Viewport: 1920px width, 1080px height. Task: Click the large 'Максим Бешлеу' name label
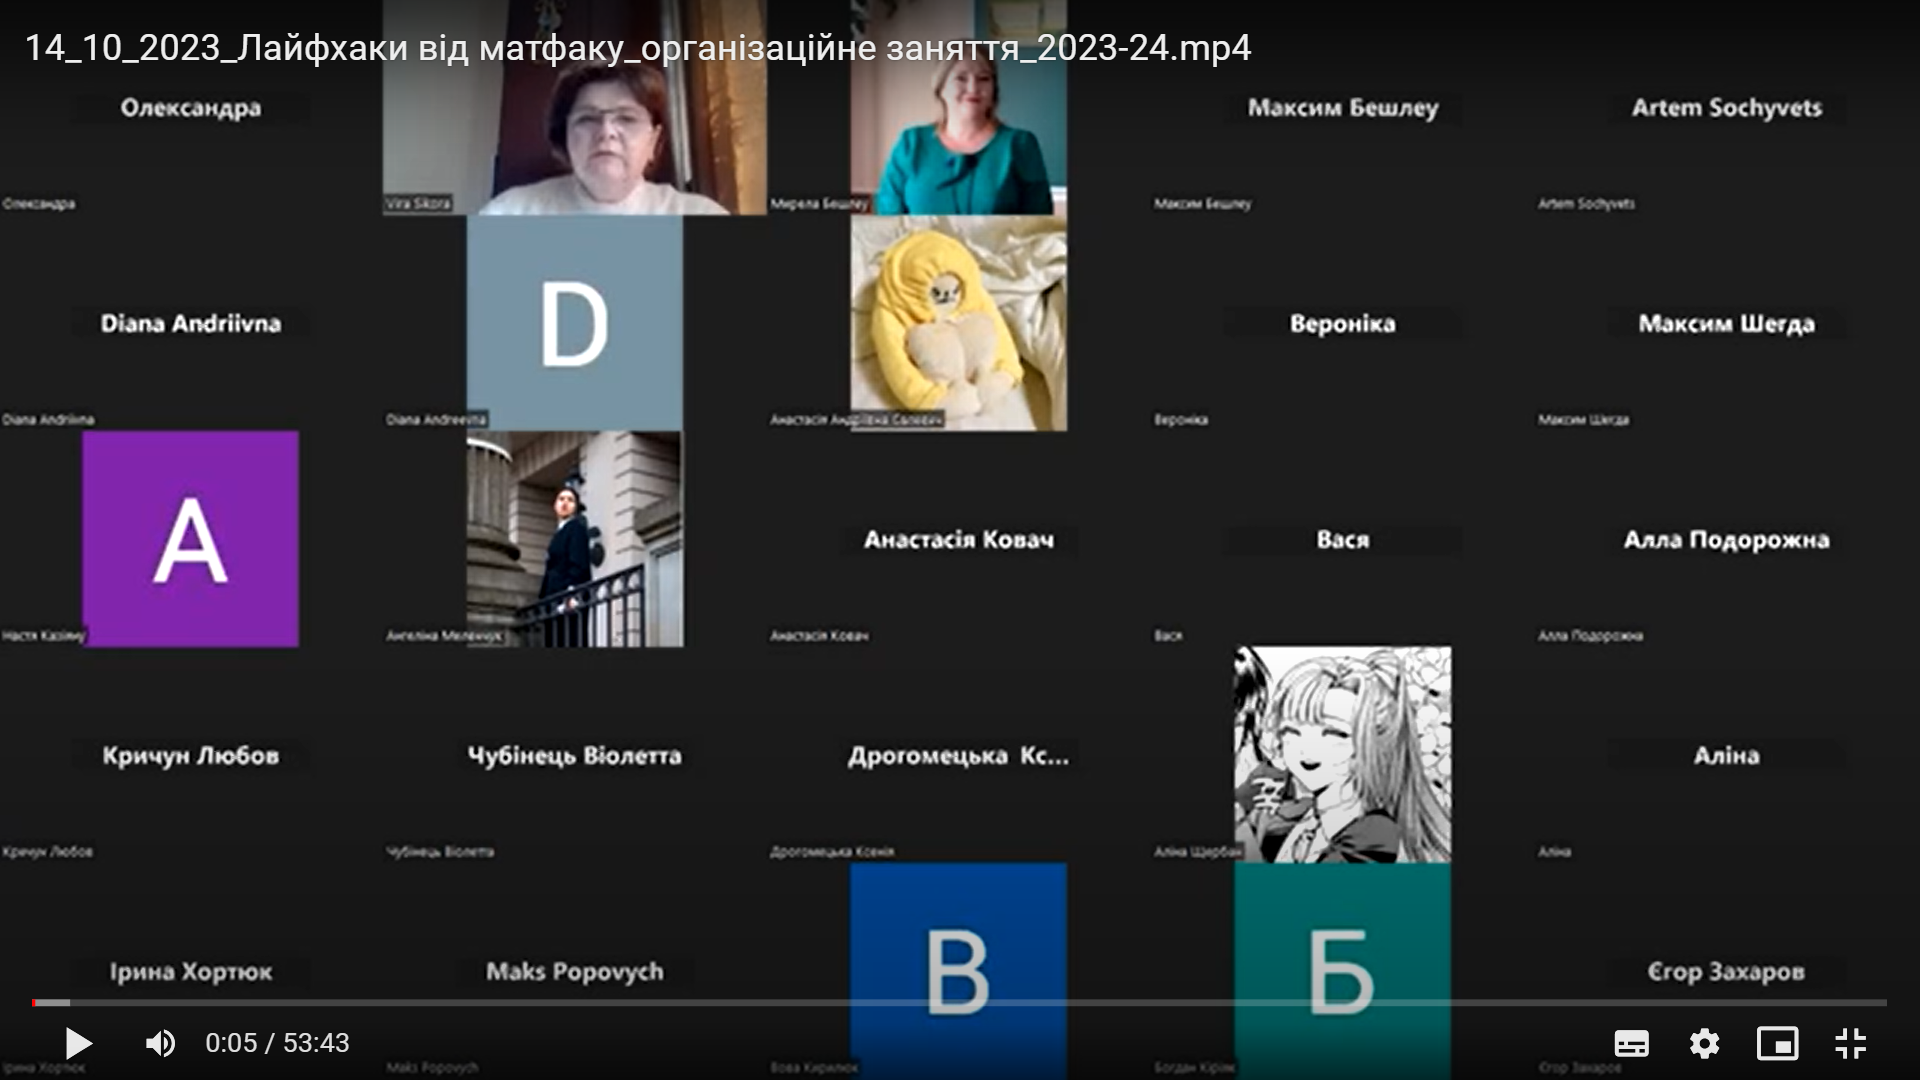1343,108
